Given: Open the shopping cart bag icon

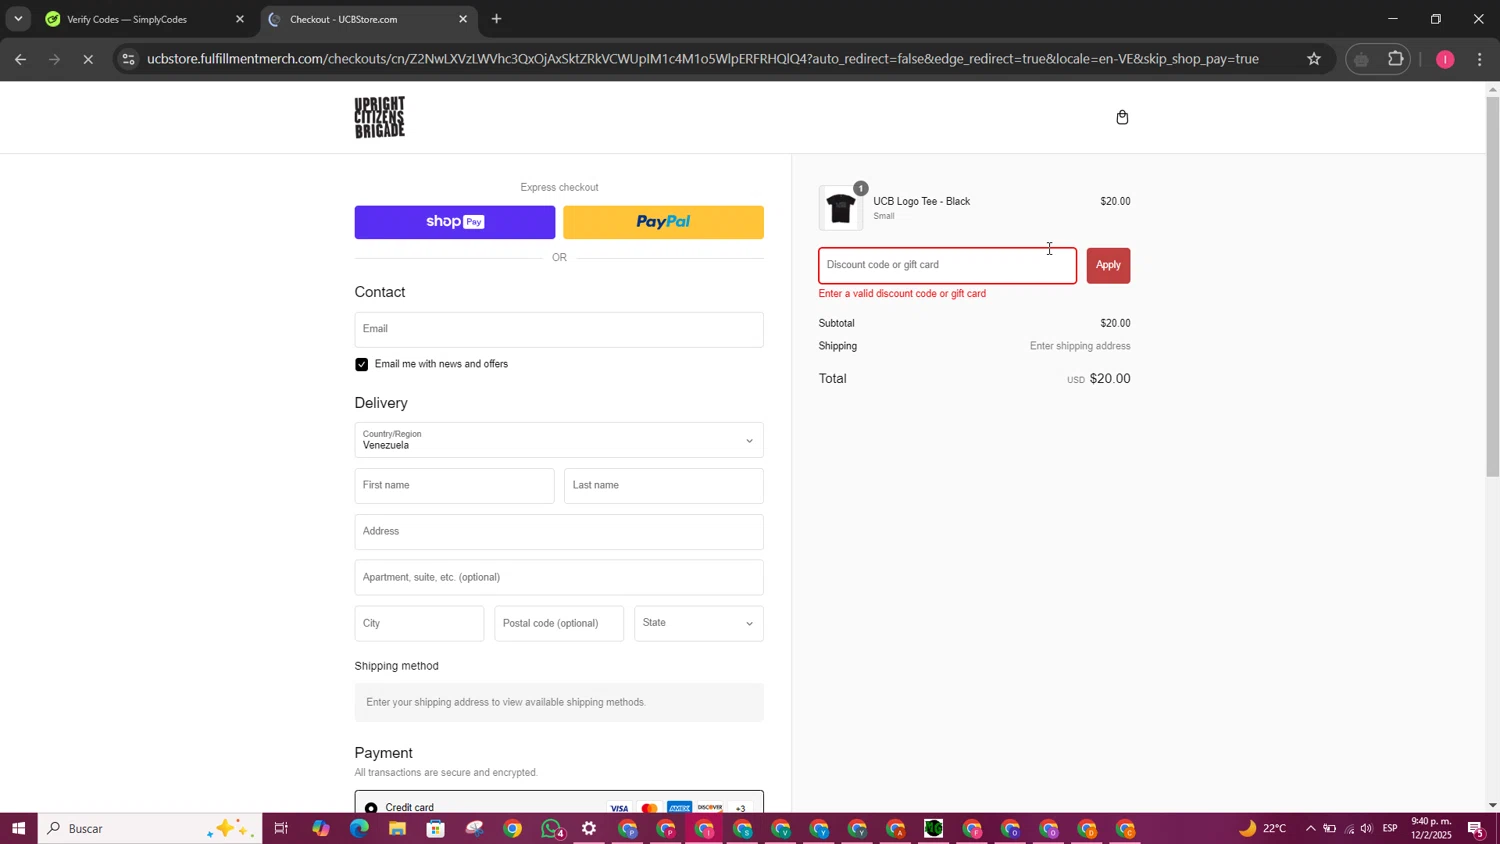Looking at the screenshot, I should click(1122, 117).
